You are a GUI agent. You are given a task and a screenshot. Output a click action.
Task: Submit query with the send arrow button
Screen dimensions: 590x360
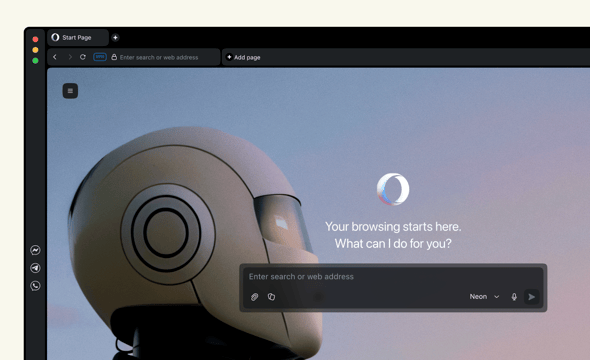click(x=532, y=297)
